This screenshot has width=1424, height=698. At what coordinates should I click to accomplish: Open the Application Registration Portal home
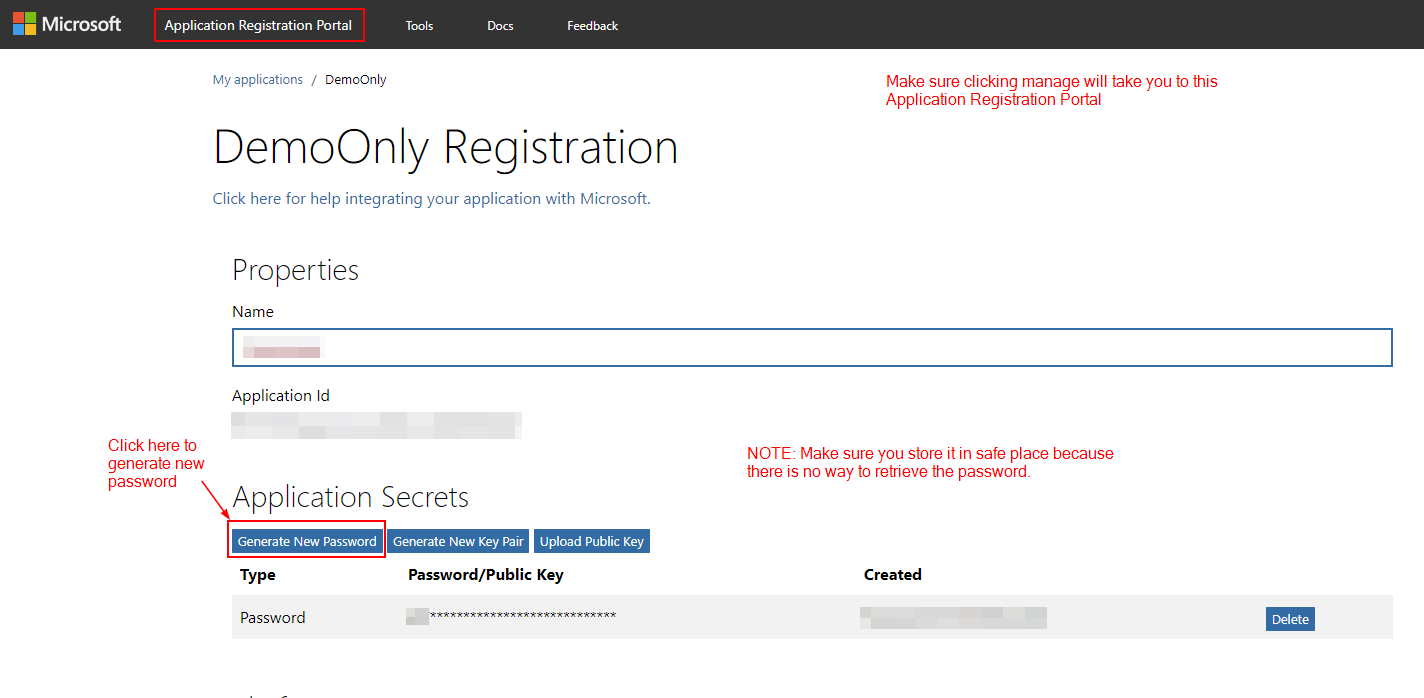pos(258,25)
